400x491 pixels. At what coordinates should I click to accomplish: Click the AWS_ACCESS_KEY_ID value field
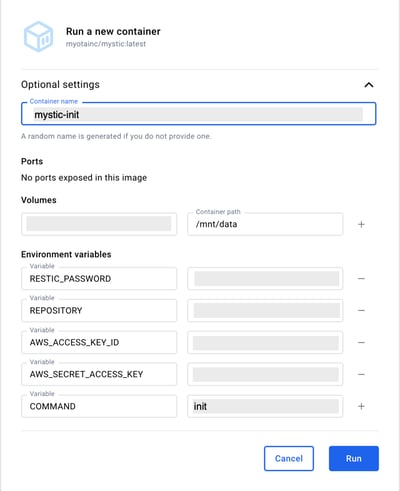tap(265, 343)
